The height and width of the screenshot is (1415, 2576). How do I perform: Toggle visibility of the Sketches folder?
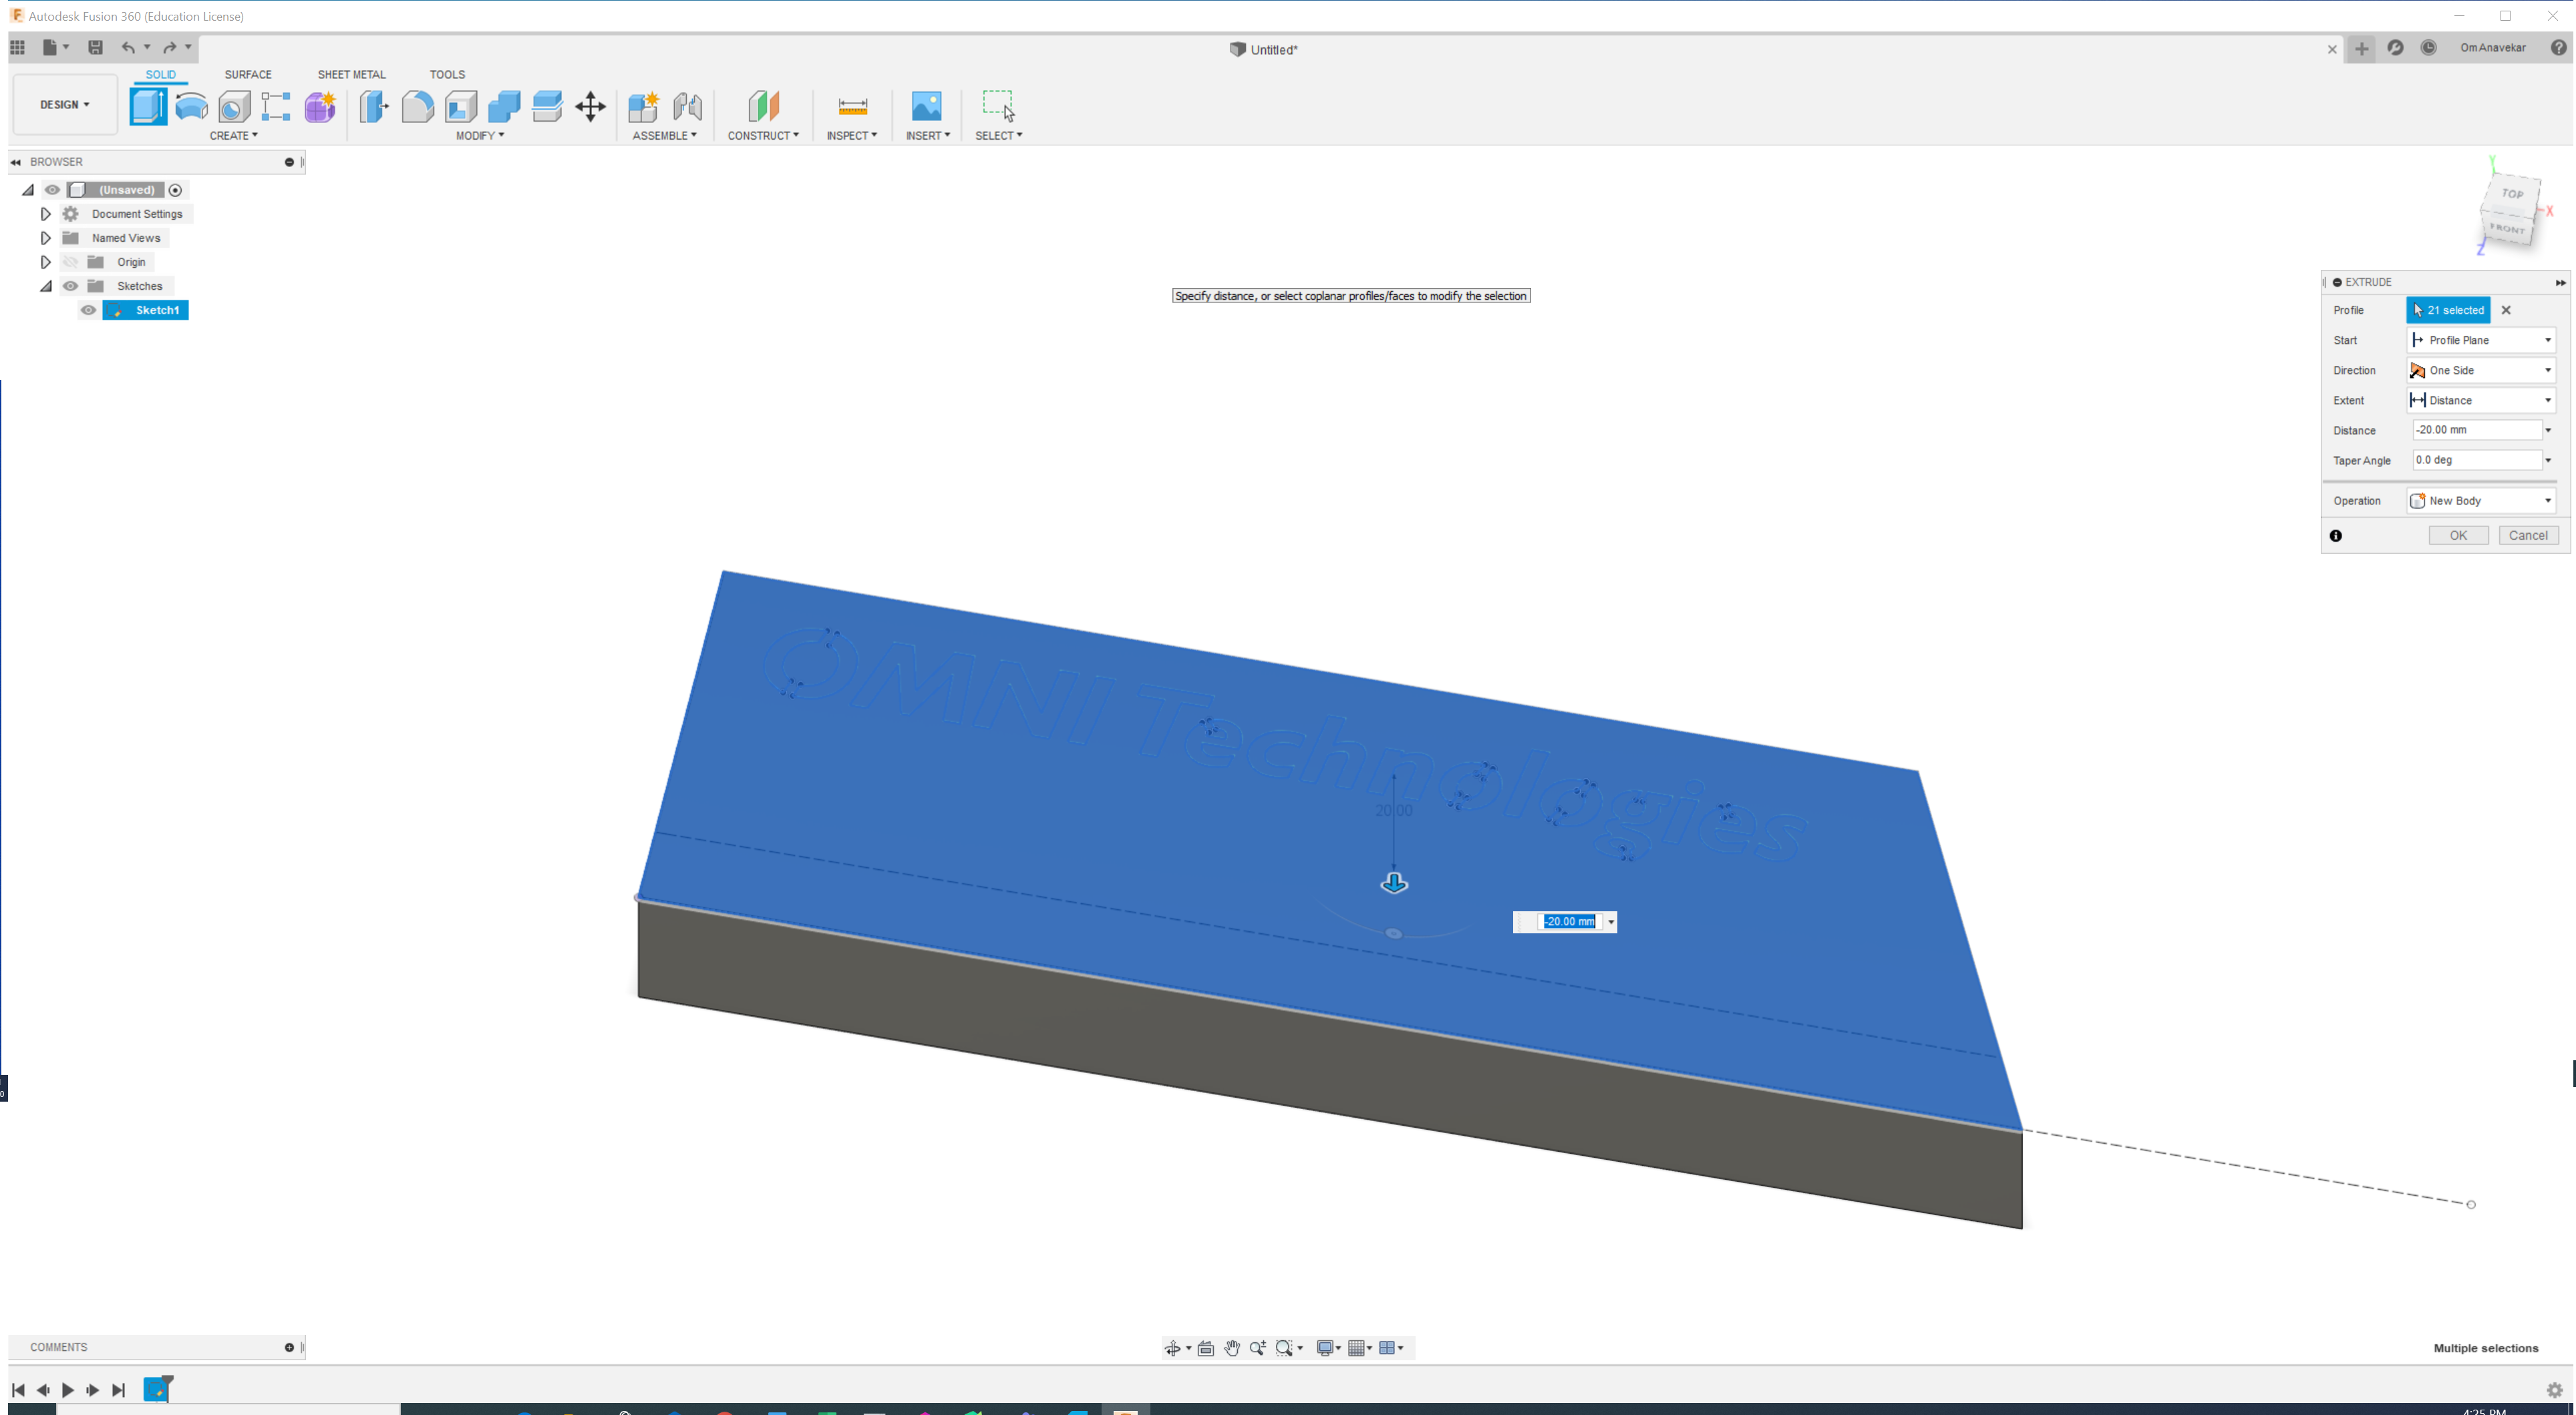[x=71, y=286]
